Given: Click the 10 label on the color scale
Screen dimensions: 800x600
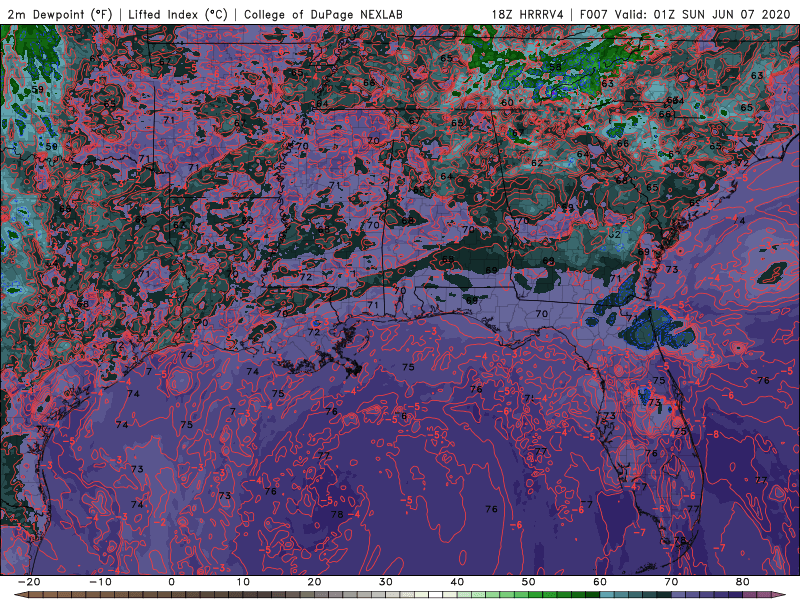Looking at the screenshot, I should 243,582.
